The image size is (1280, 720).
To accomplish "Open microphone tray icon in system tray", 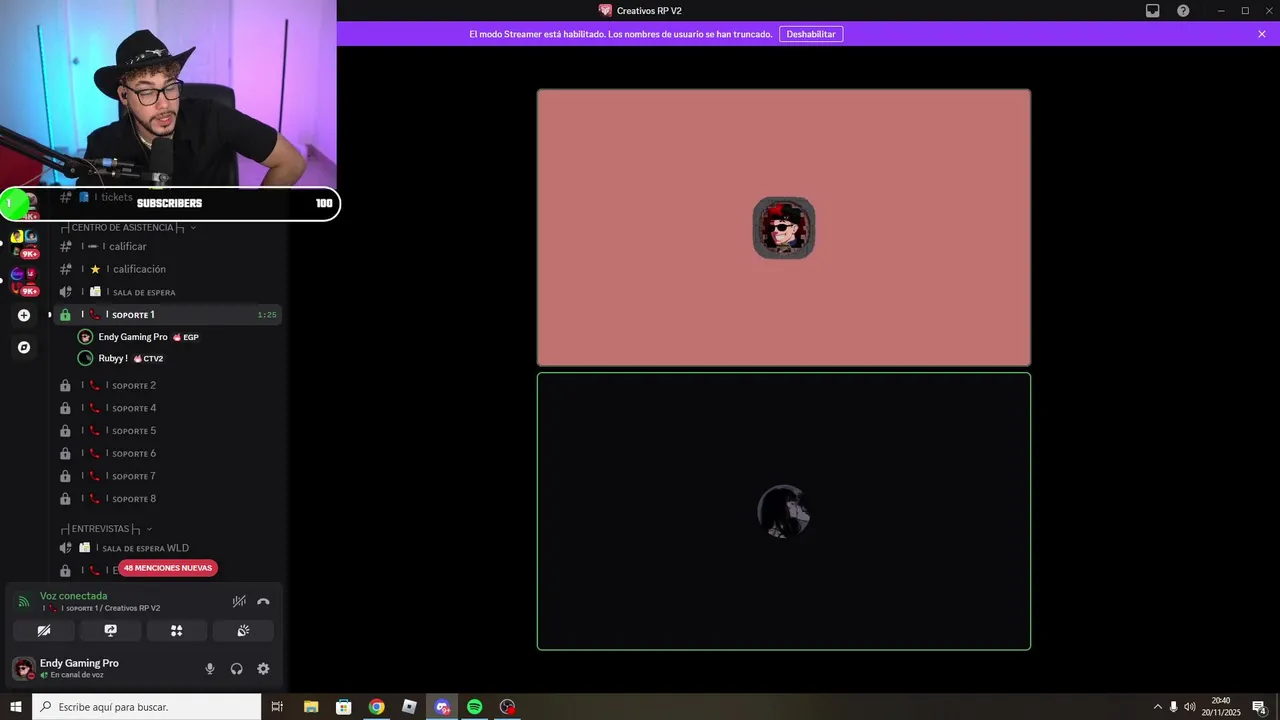I will pyautogui.click(x=1174, y=707).
